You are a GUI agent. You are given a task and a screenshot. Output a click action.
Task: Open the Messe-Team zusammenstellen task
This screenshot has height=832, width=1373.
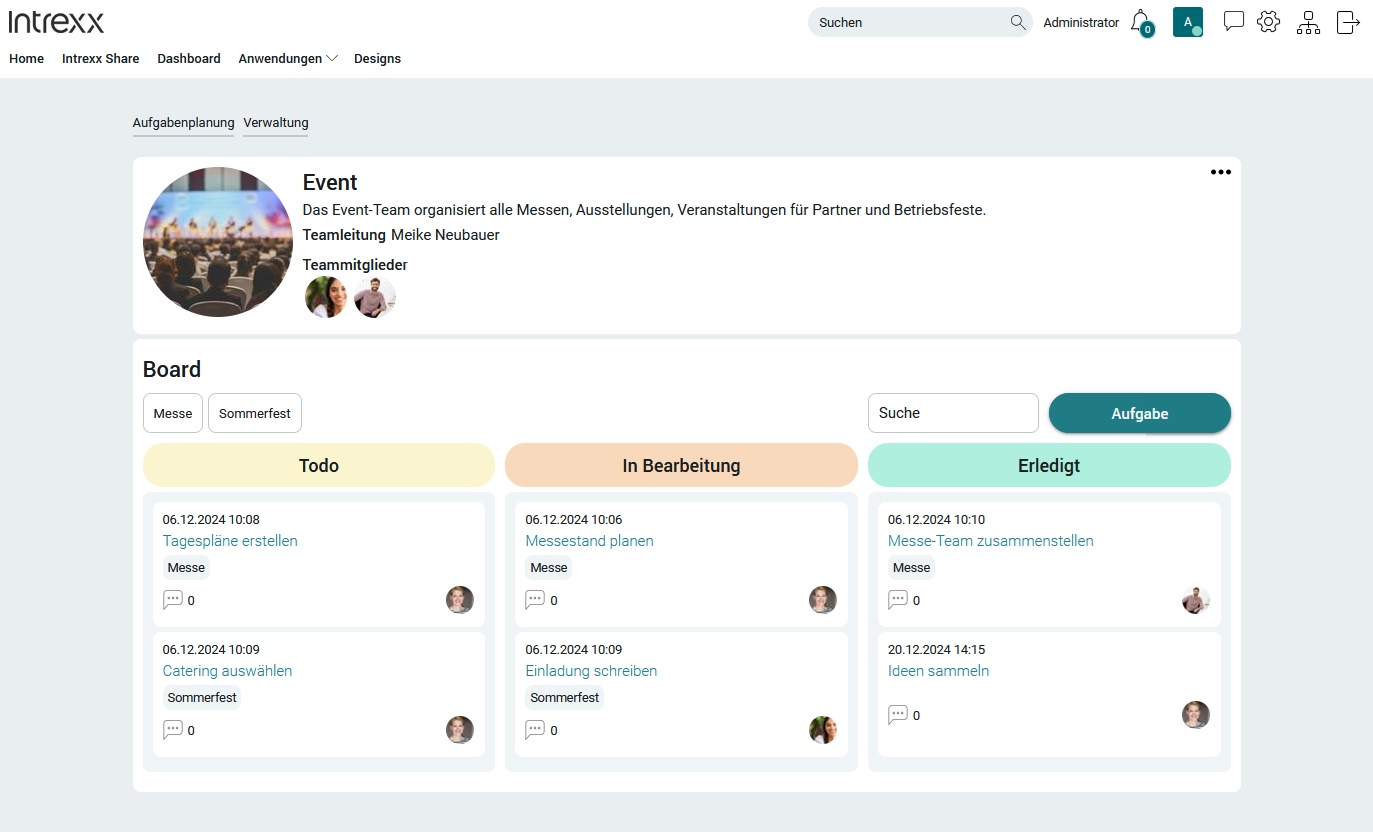pyautogui.click(x=991, y=541)
